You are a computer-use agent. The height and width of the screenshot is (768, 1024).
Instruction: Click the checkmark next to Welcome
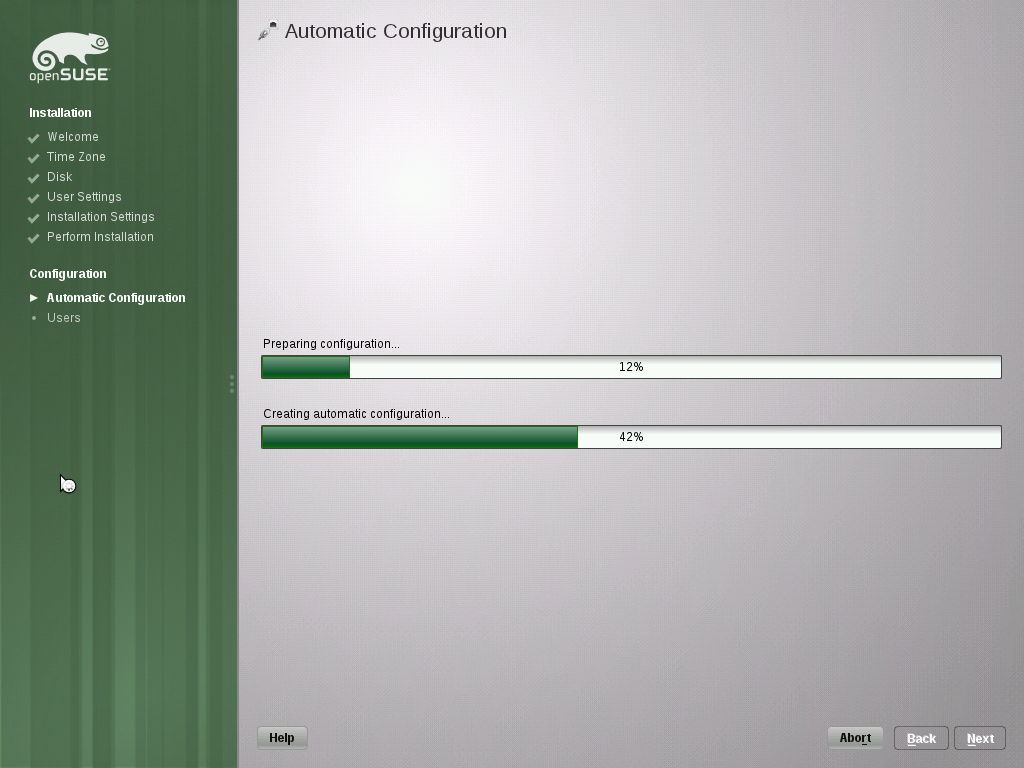33,137
